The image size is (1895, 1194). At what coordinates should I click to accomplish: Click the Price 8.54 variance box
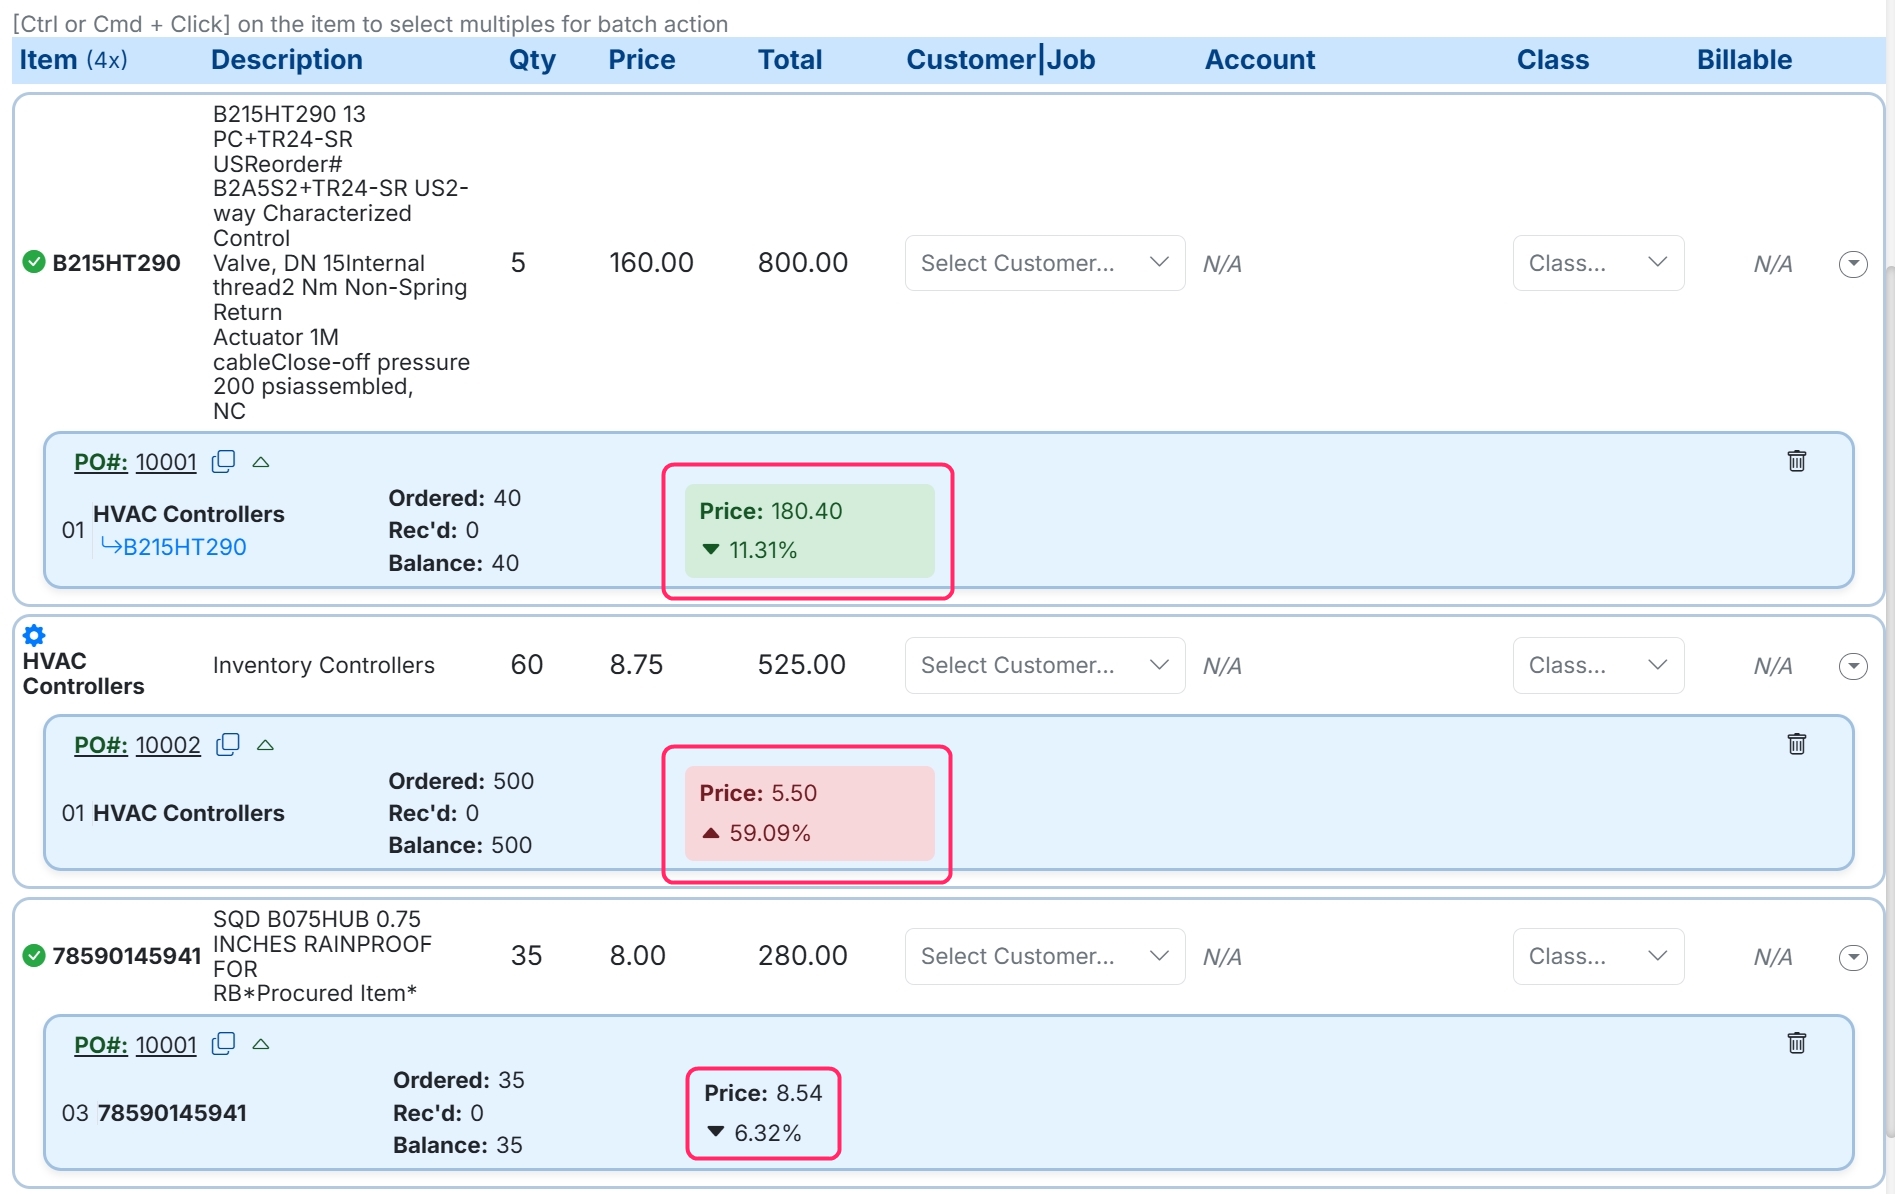click(x=763, y=1113)
